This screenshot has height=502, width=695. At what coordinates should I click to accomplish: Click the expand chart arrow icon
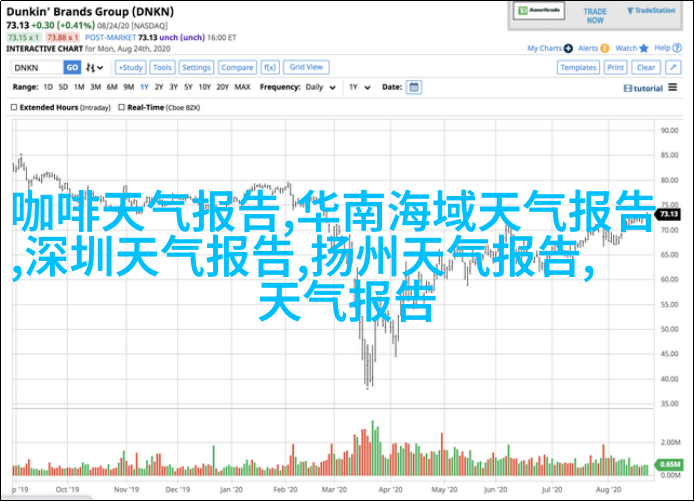coord(673,67)
